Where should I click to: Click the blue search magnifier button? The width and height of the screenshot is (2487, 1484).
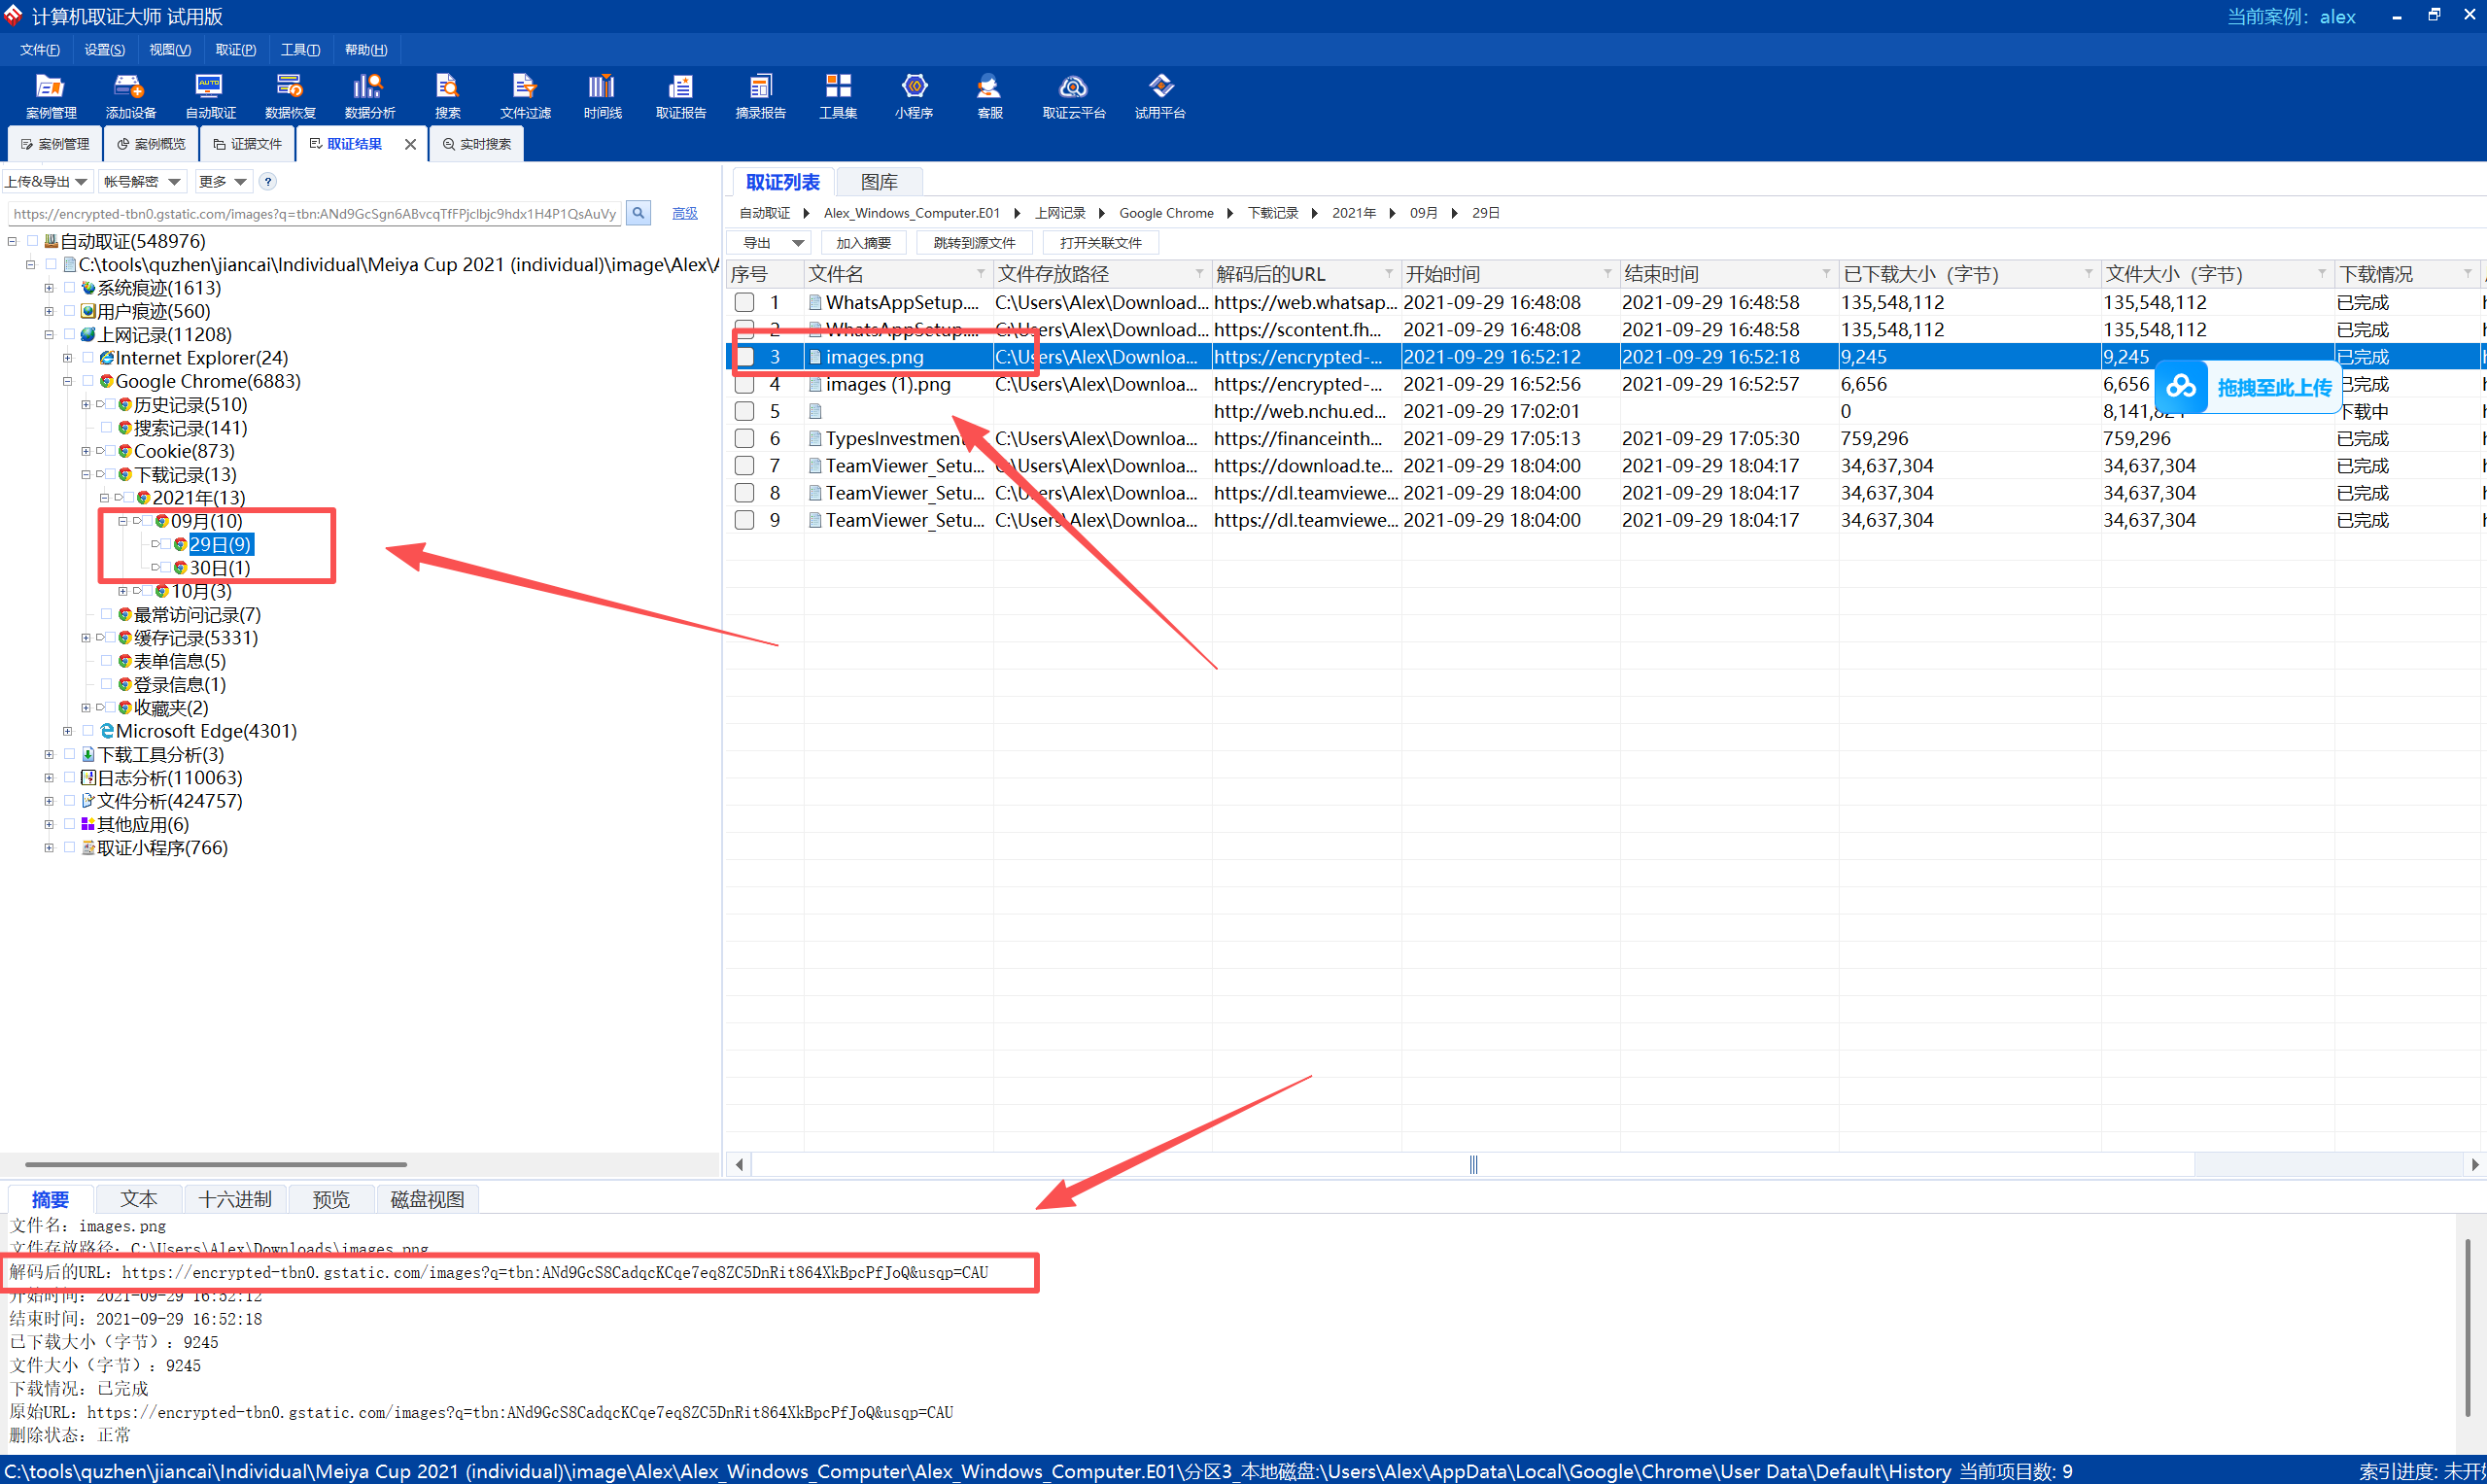tap(638, 213)
